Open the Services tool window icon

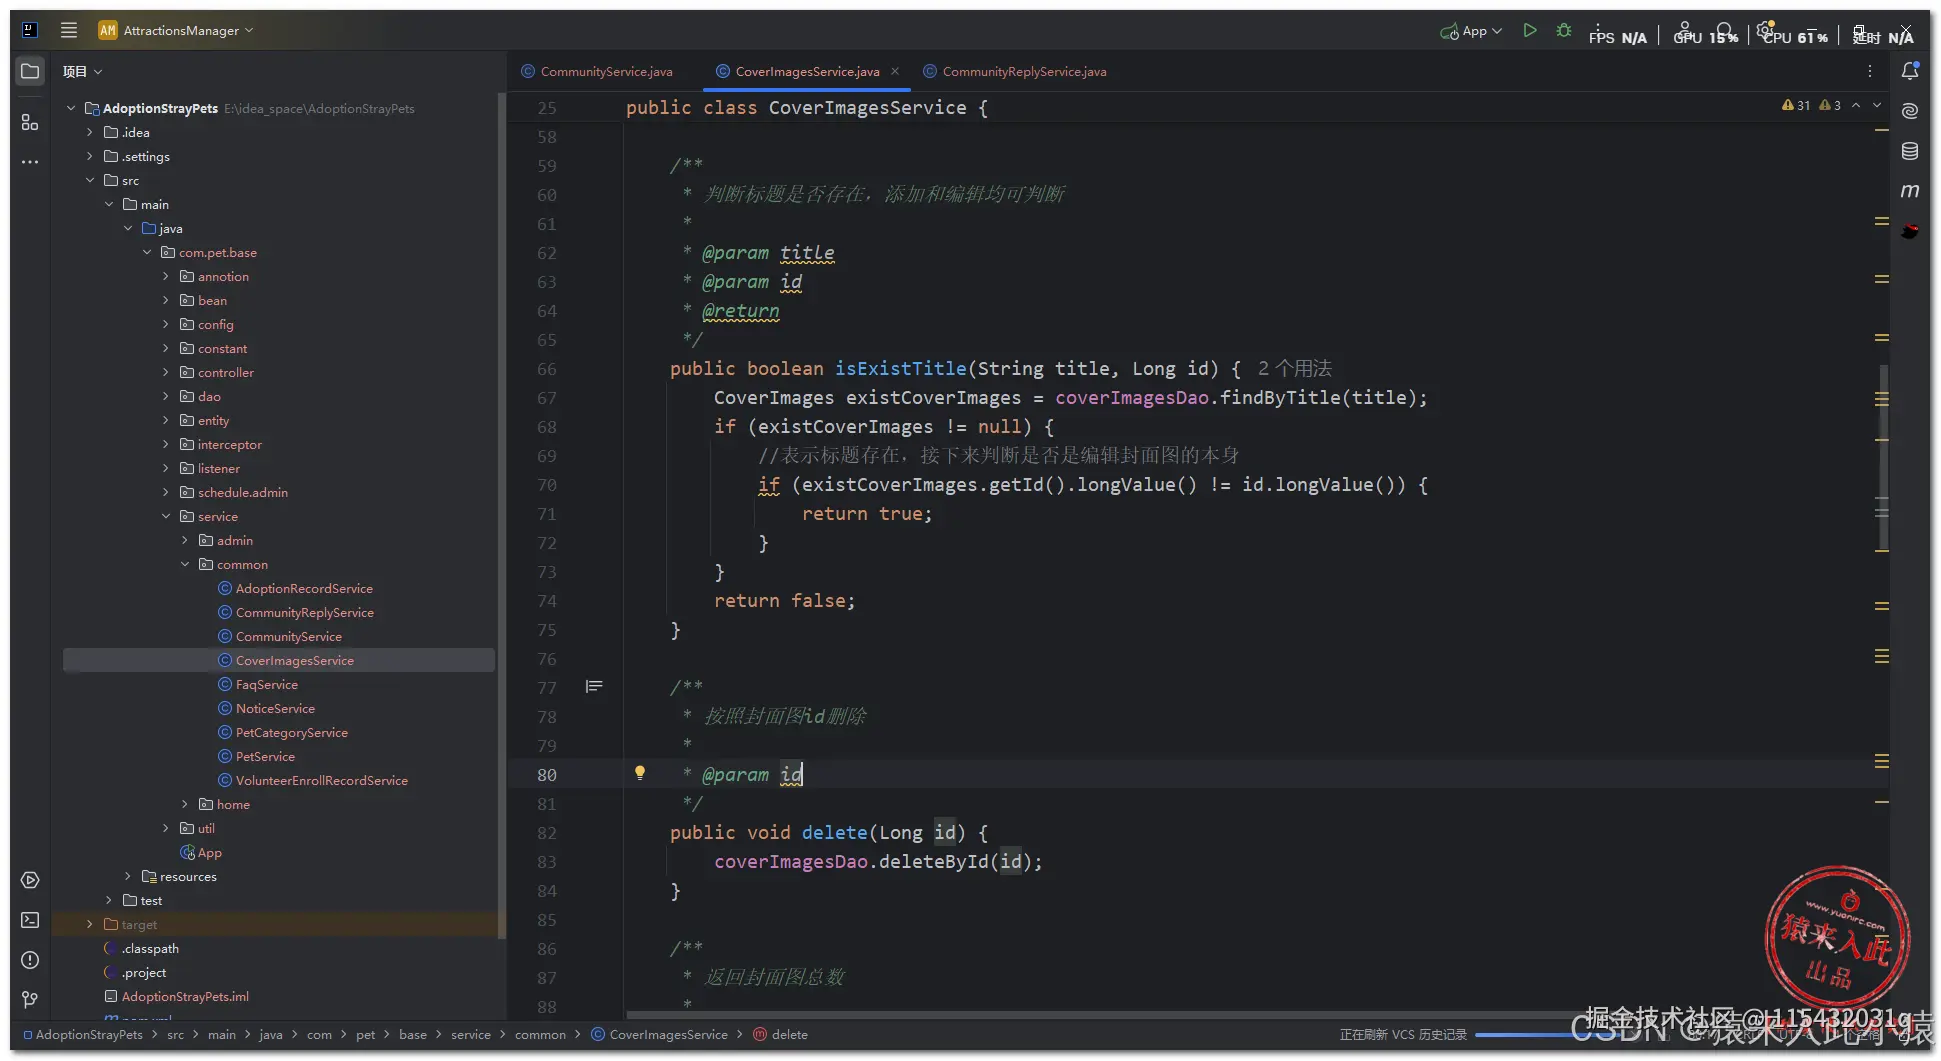[x=30, y=880]
